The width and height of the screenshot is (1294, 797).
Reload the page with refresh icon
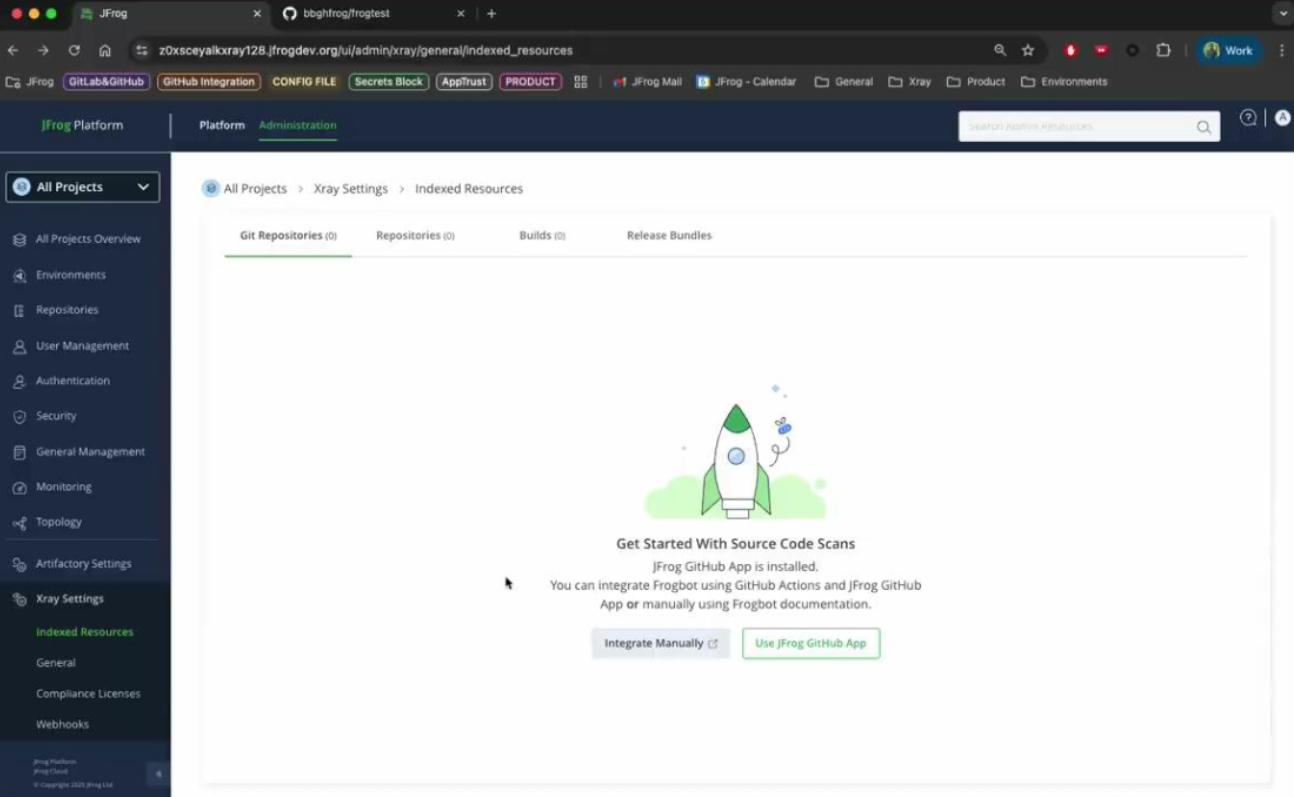74,50
